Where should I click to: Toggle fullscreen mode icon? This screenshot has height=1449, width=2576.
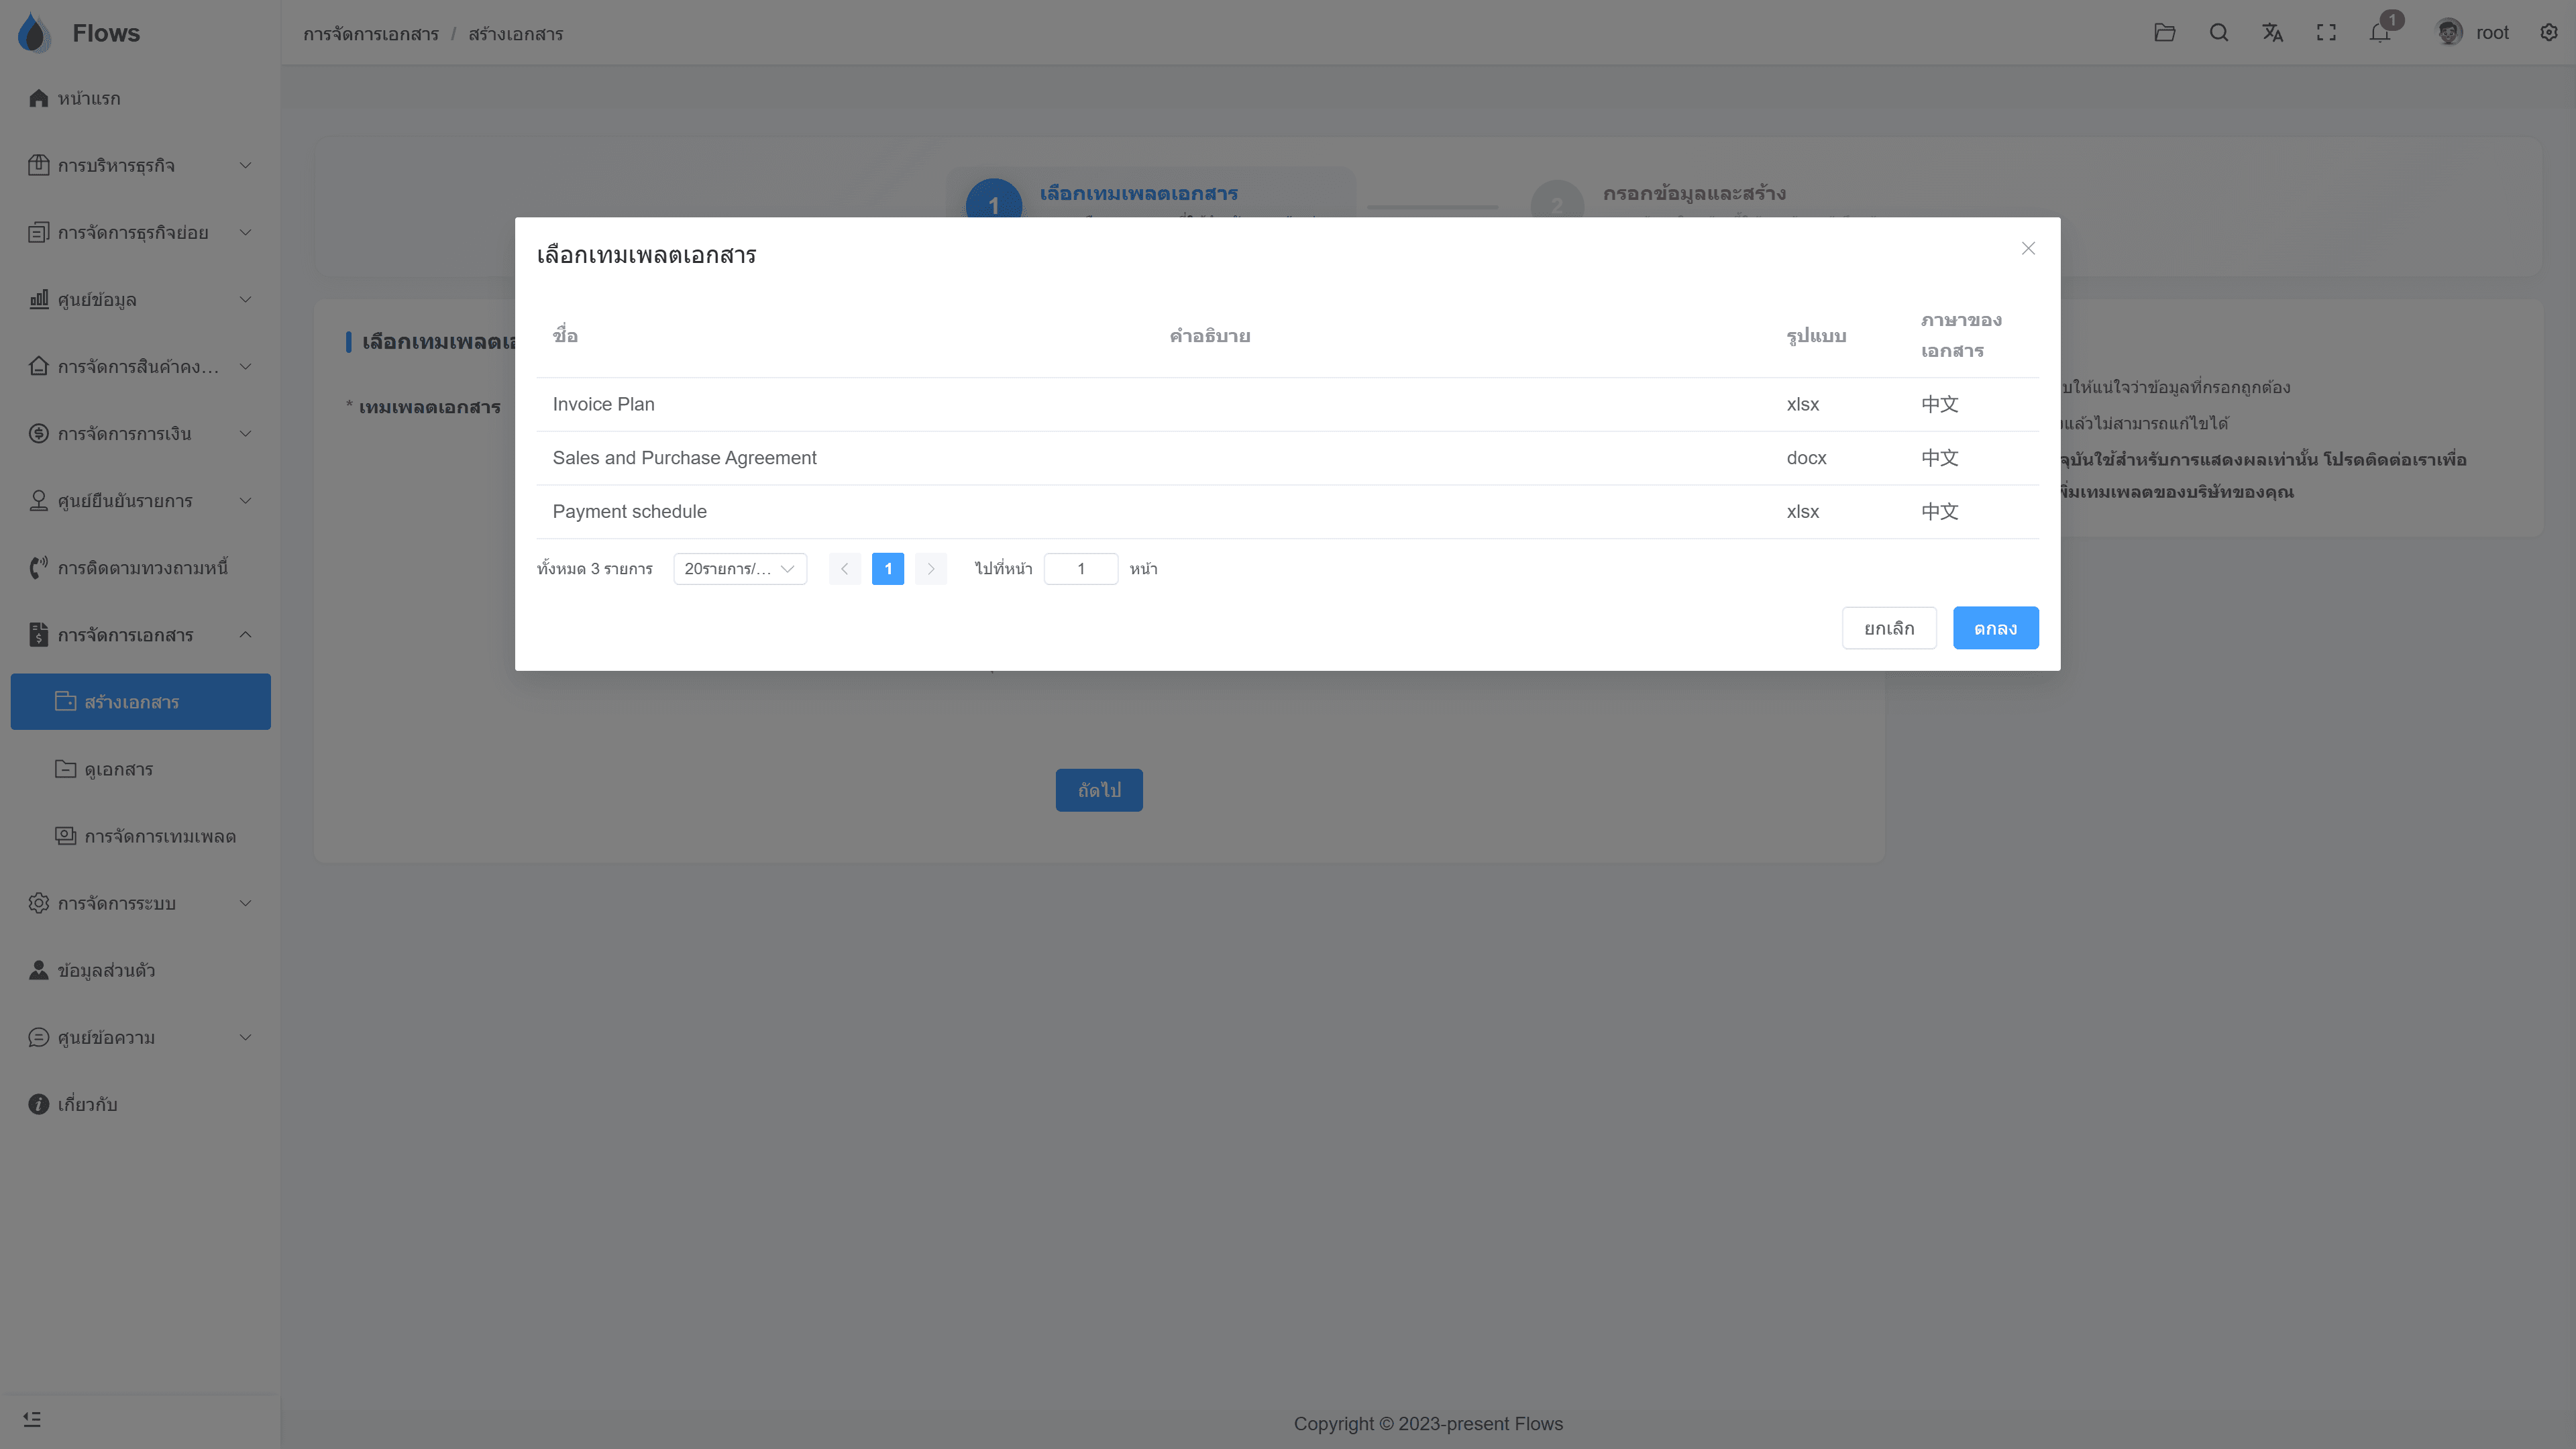[x=2327, y=33]
